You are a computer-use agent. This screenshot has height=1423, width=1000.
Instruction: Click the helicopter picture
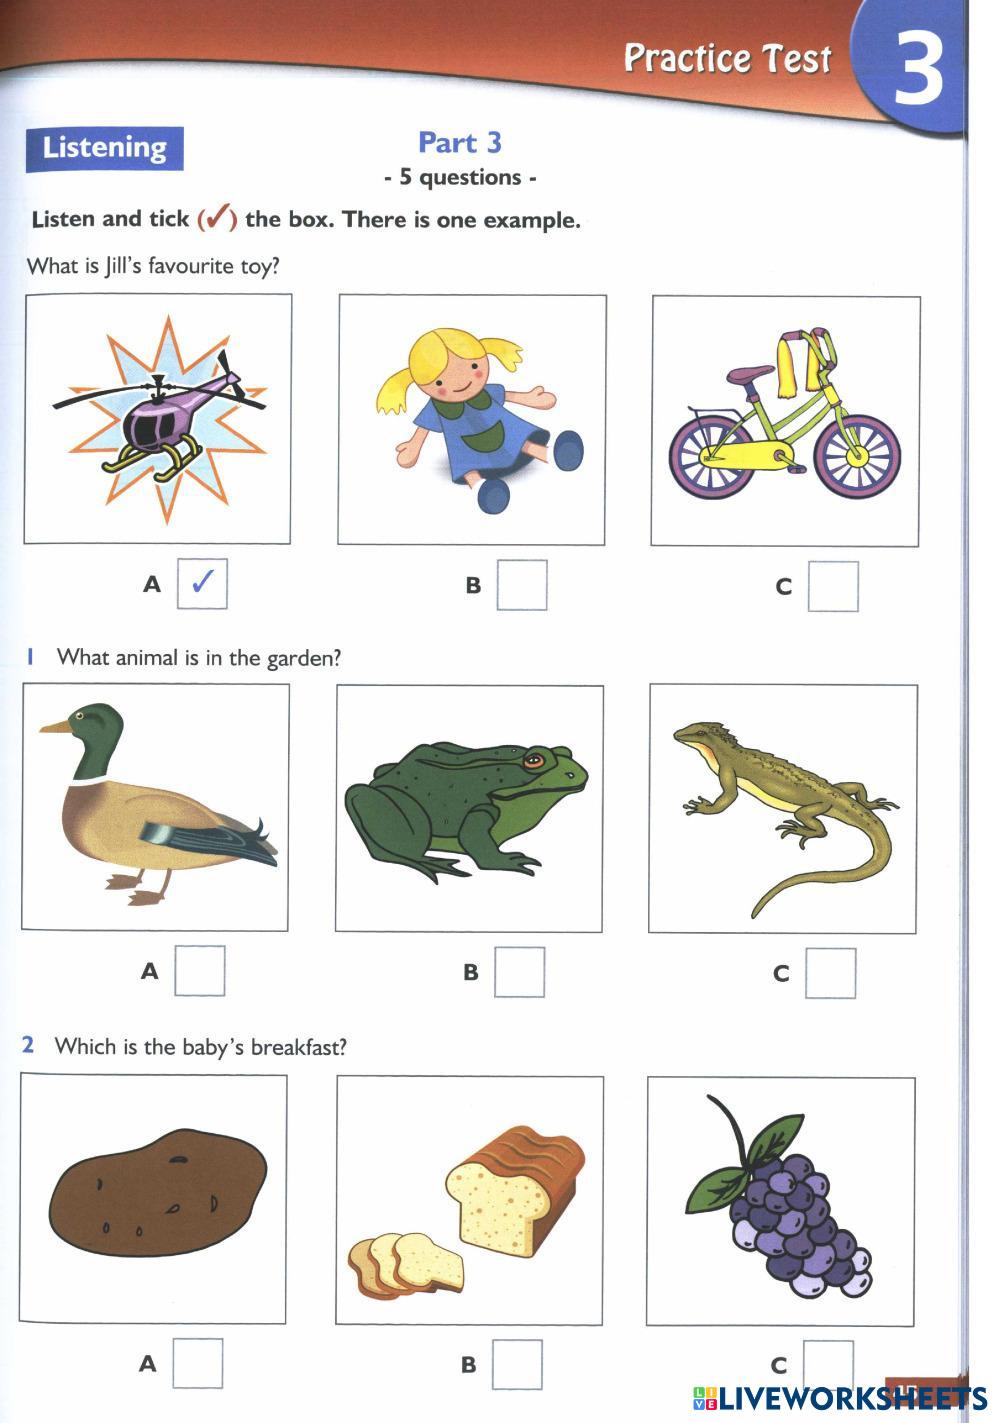(158, 419)
